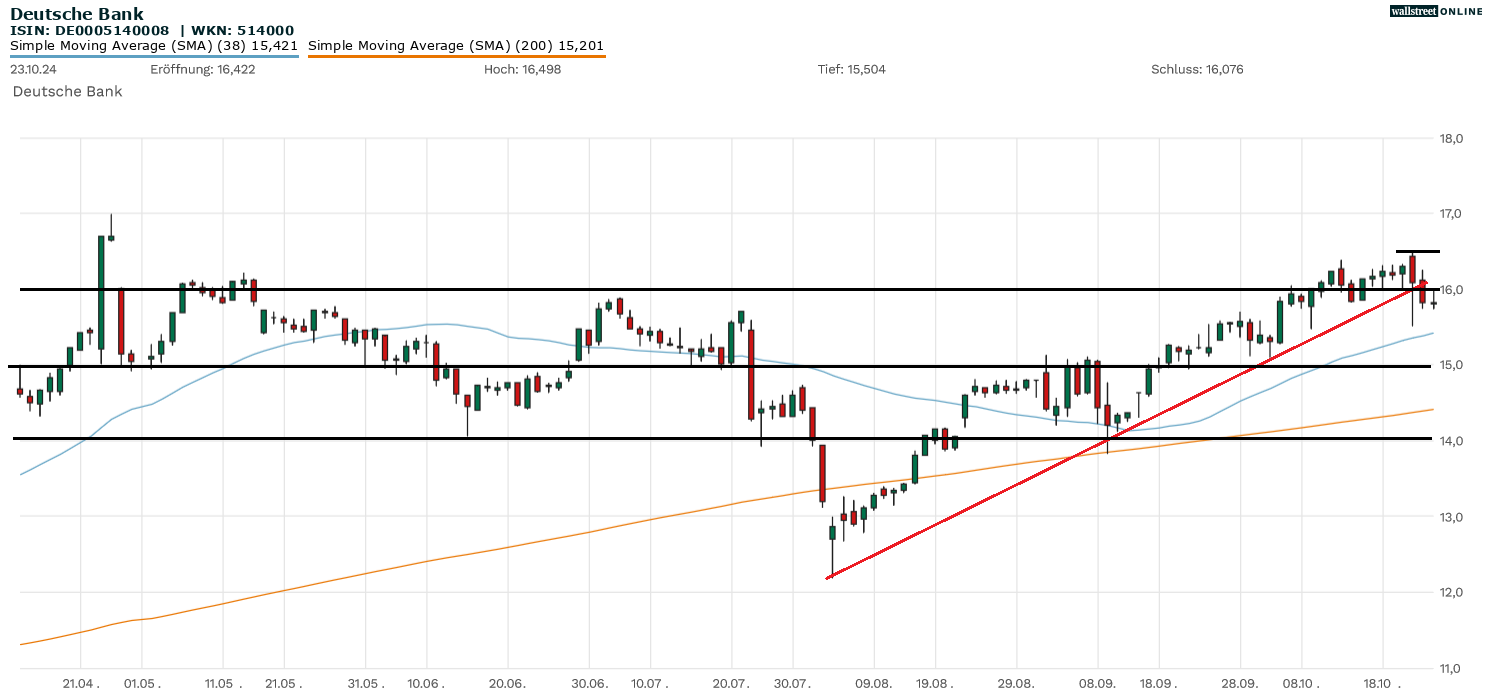The width and height of the screenshot is (1490, 689).
Task: Click the bold Deutsche Bank chart title
Action: (x=77, y=14)
